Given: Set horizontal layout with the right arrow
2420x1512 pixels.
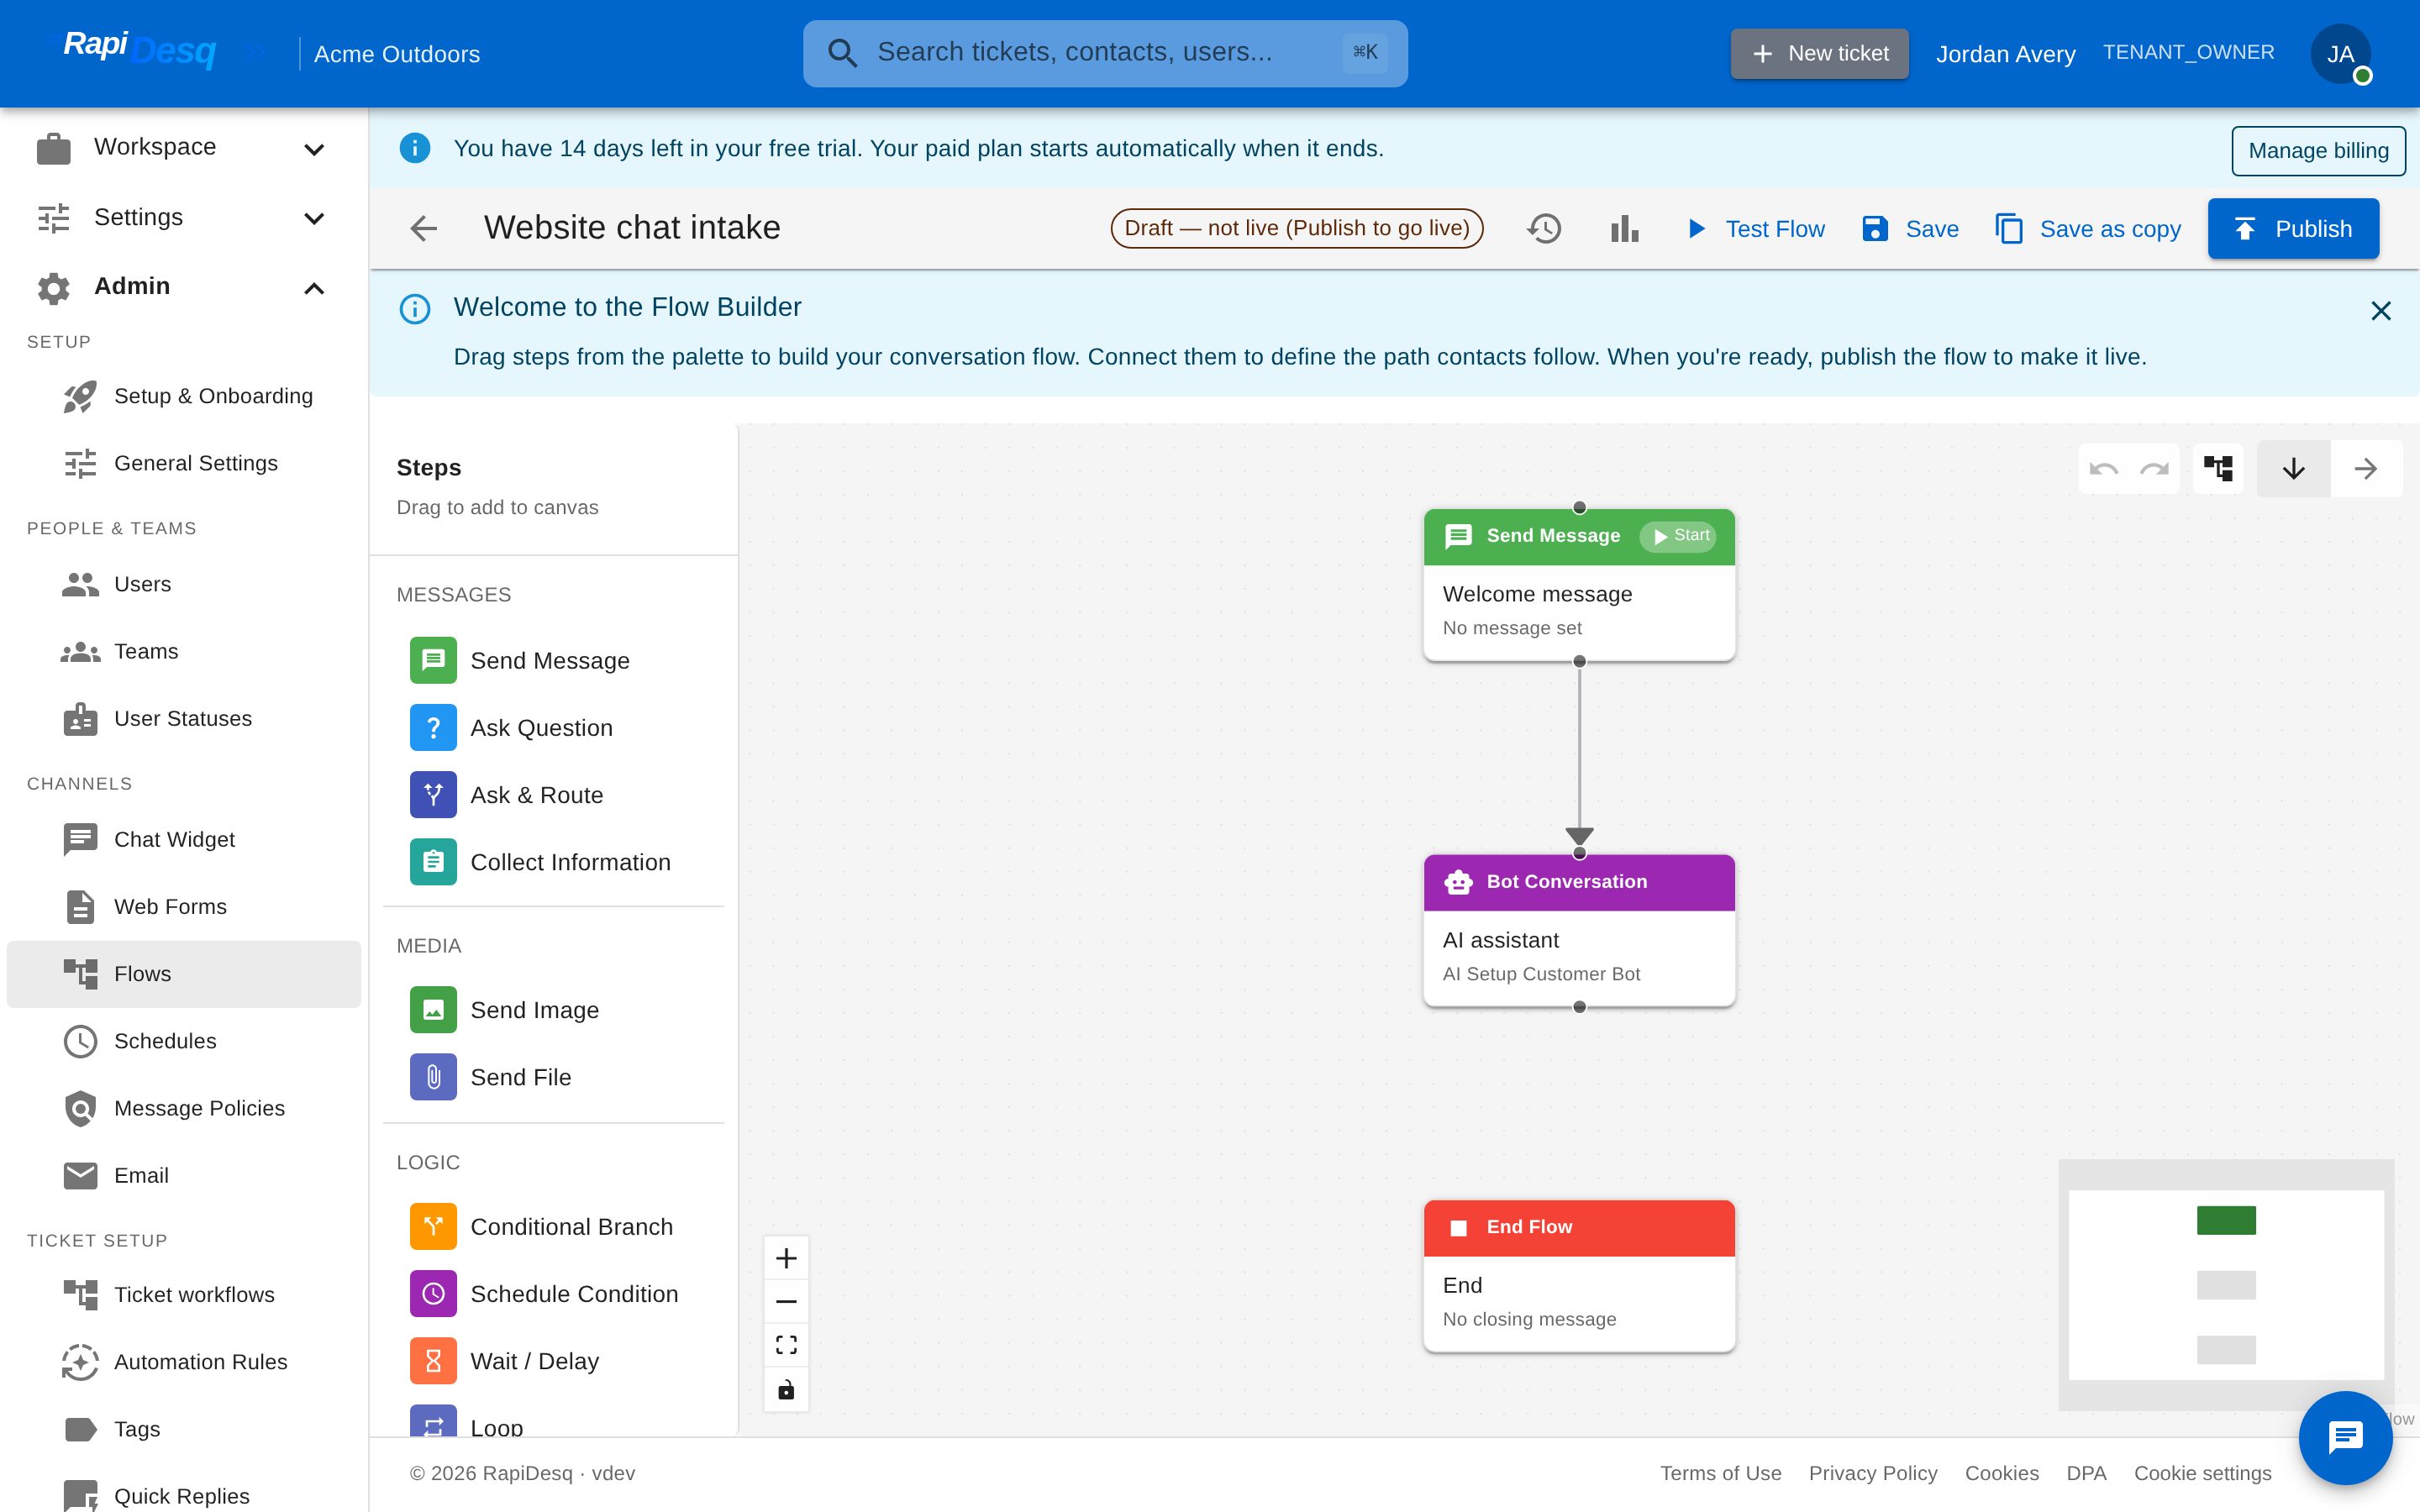Looking at the screenshot, I should (x=2366, y=468).
